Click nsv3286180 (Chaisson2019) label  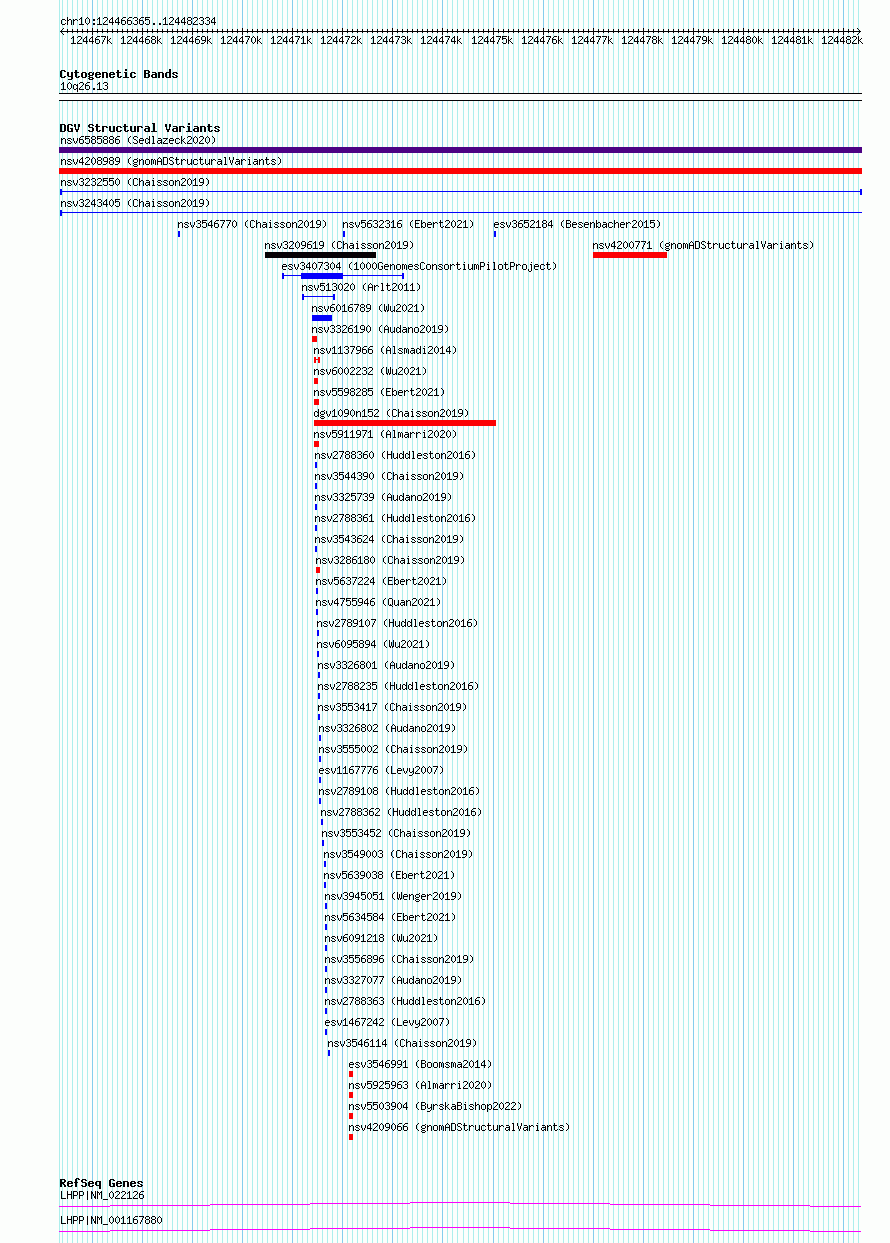[x=390, y=561]
